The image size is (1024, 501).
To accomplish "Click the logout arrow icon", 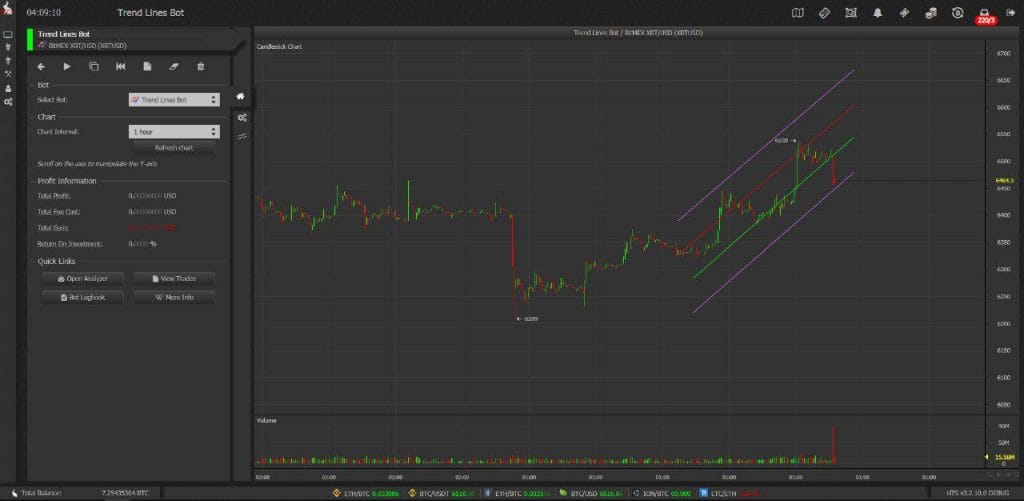I will point(1010,12).
